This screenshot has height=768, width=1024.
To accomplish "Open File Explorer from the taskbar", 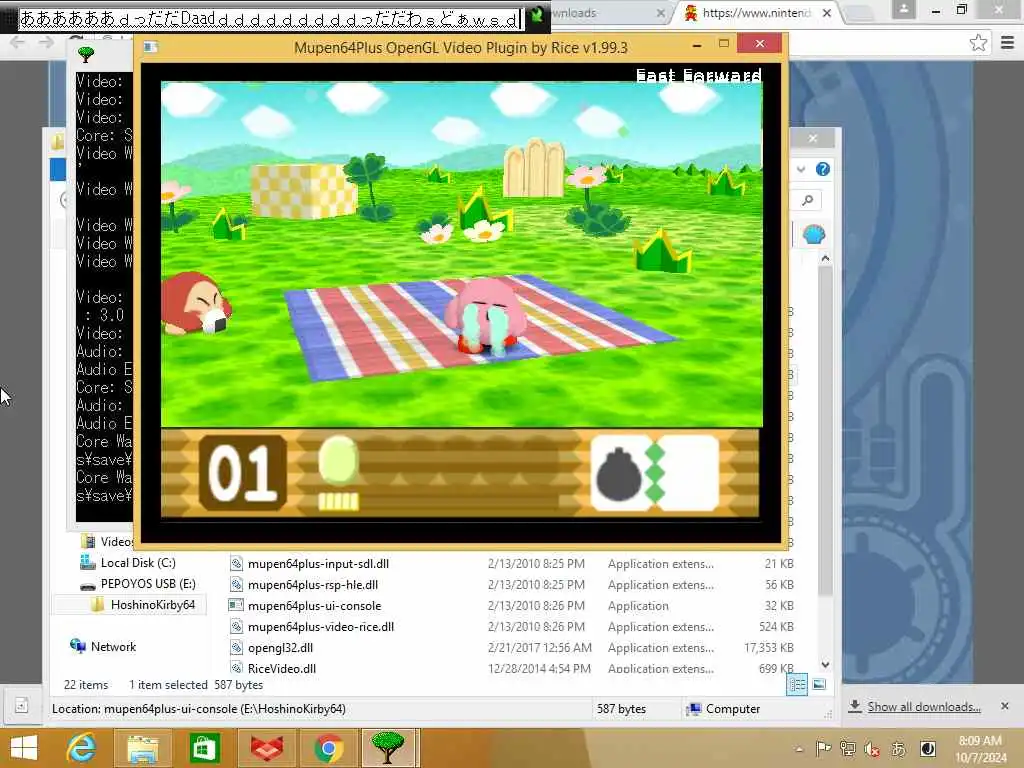I will pos(142,748).
